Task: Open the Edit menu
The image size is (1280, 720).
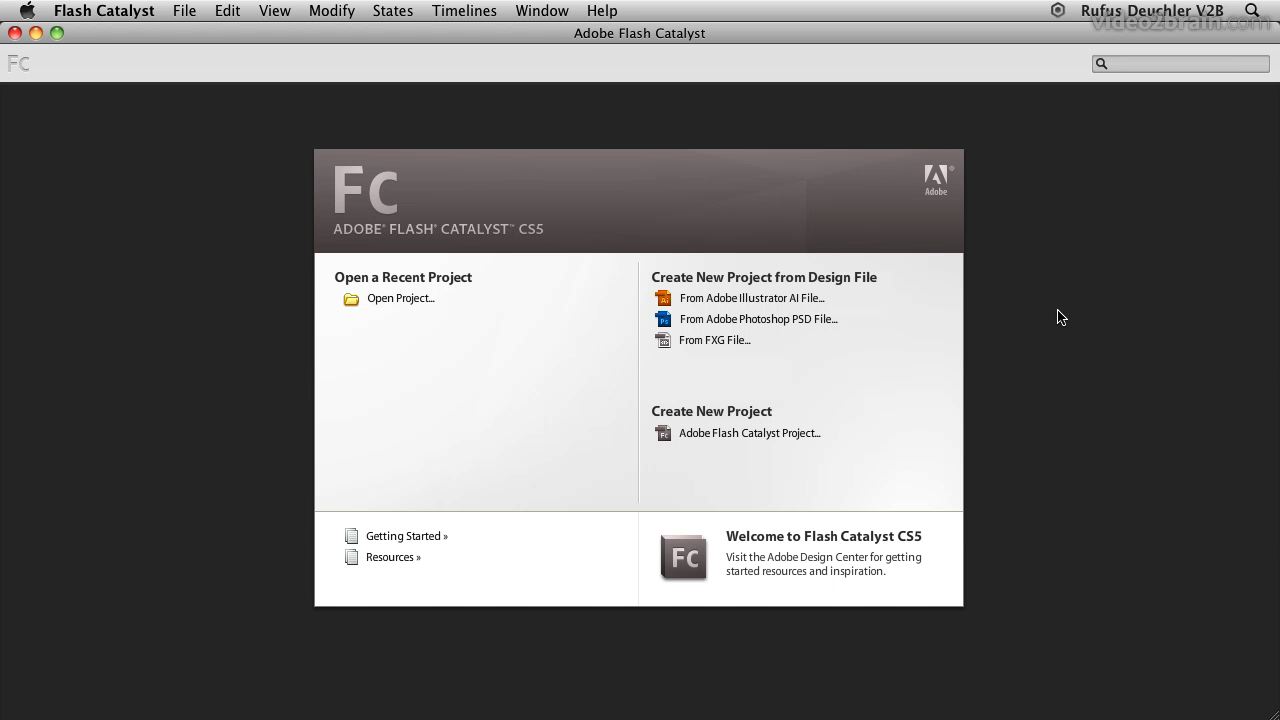Action: click(x=227, y=10)
